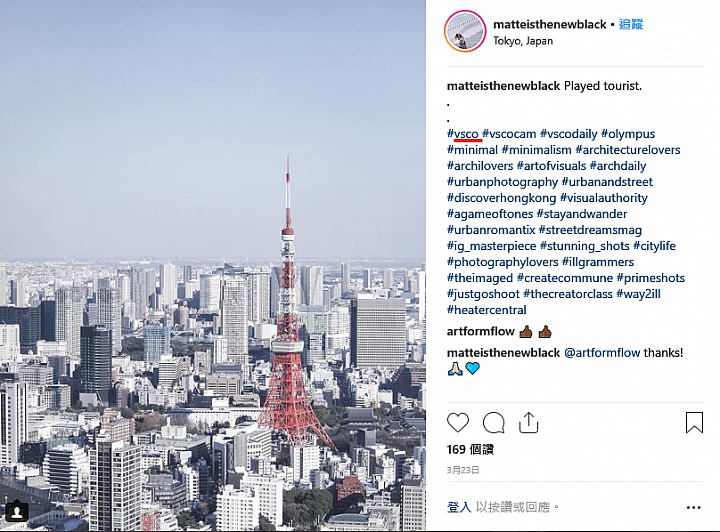Follow the account with the 追蹤 button
This screenshot has height=532, width=720.
pos(631,24)
